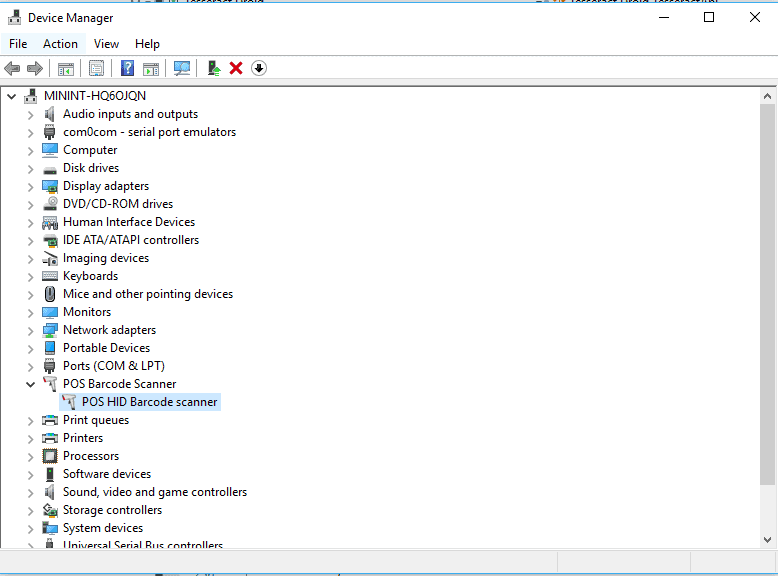Expand the Print queues category
The width and height of the screenshot is (778, 576).
click(x=30, y=421)
